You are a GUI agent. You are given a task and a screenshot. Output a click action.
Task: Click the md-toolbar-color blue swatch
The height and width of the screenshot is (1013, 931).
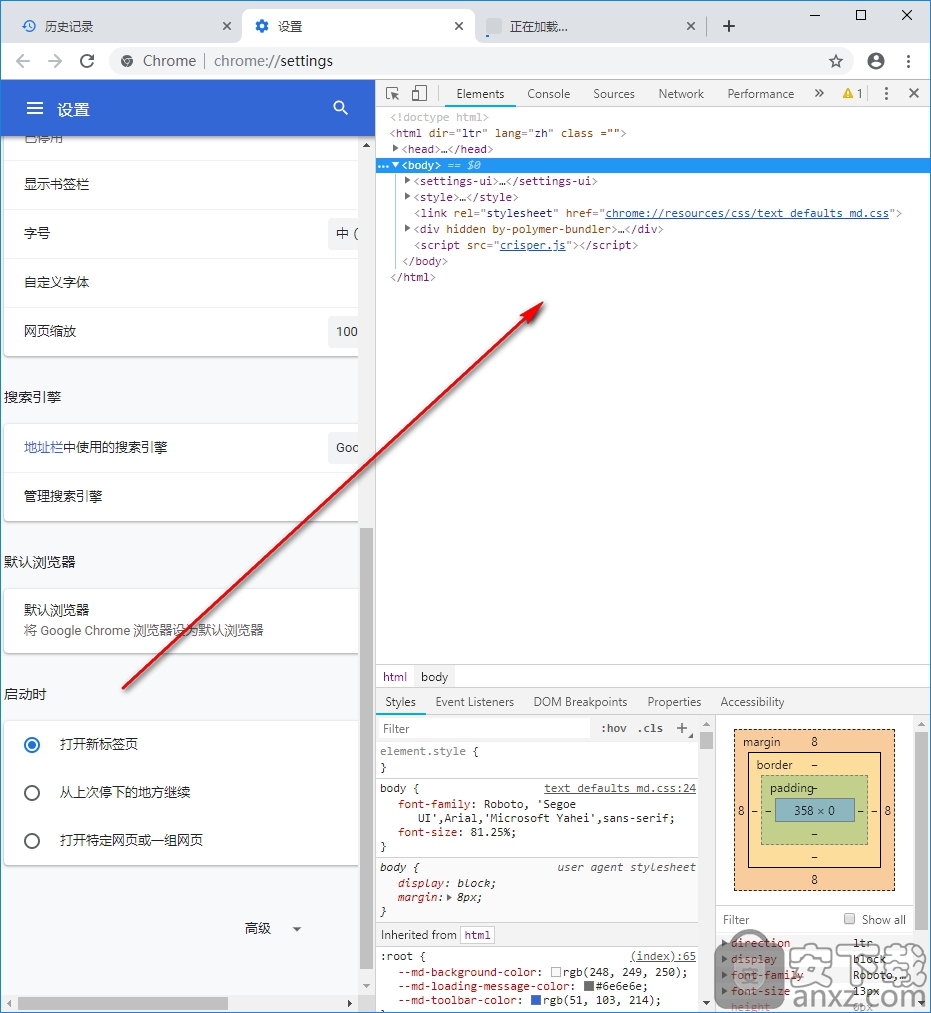(x=535, y=1000)
